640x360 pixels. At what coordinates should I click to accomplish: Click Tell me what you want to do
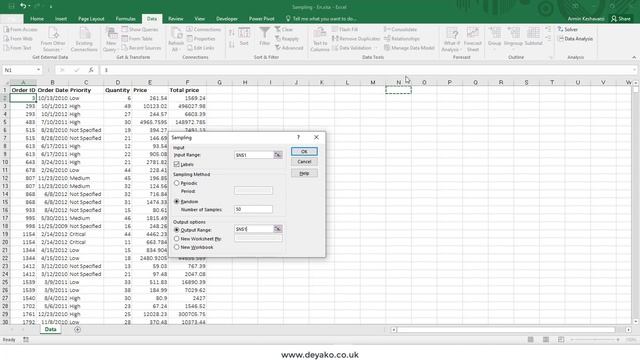[321, 19]
